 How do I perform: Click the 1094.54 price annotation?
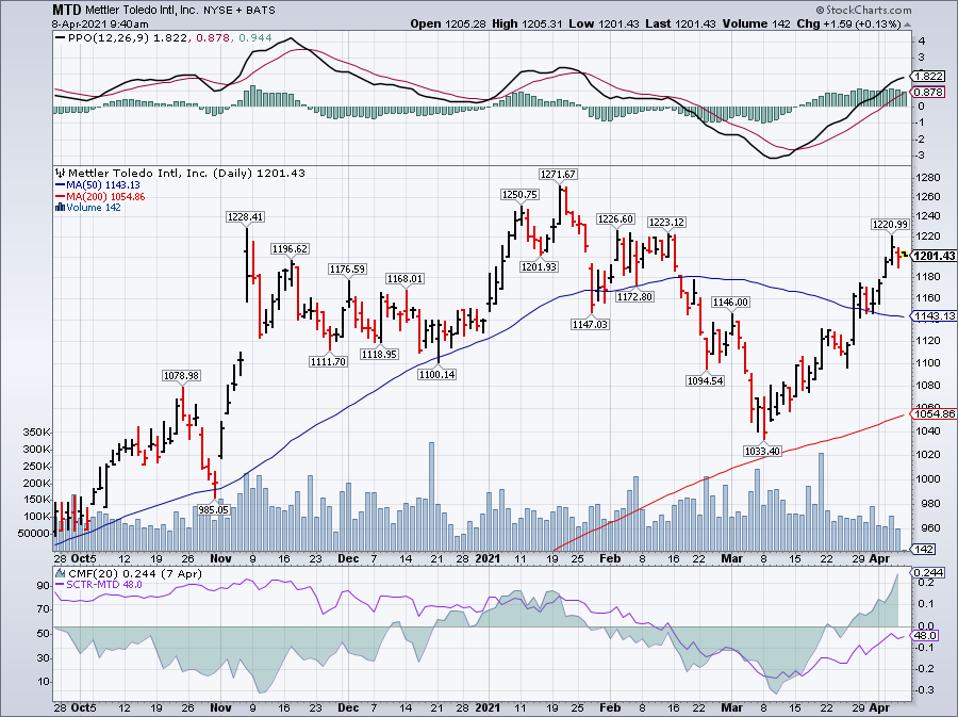704,381
